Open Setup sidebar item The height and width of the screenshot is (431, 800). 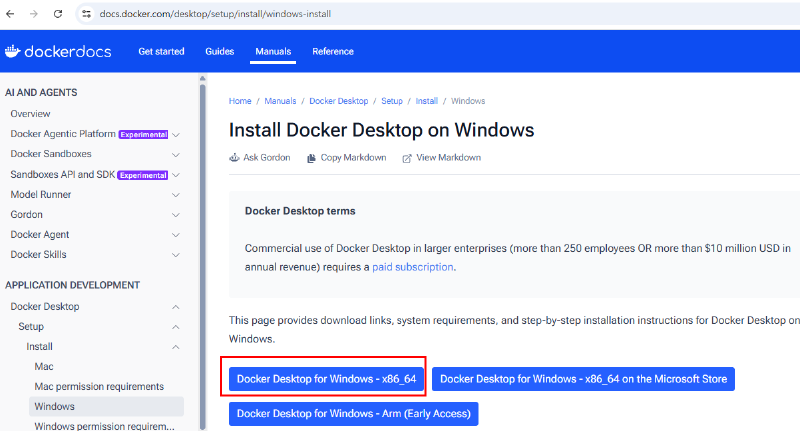point(31,326)
